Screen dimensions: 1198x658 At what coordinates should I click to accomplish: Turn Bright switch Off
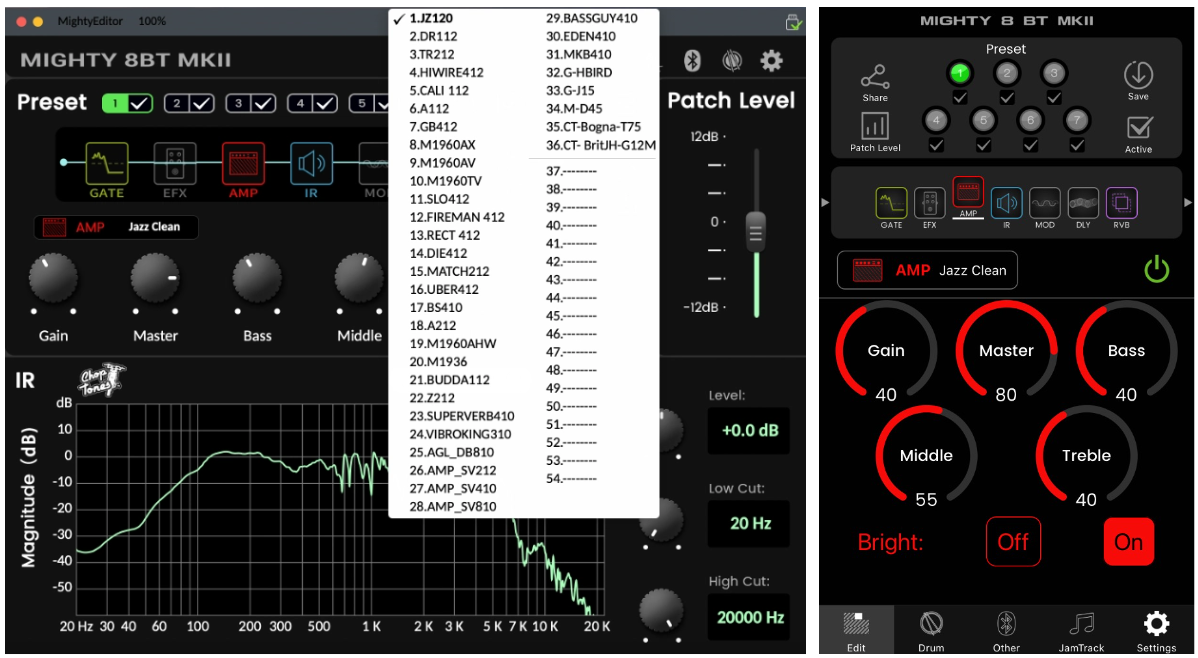pos(1013,542)
